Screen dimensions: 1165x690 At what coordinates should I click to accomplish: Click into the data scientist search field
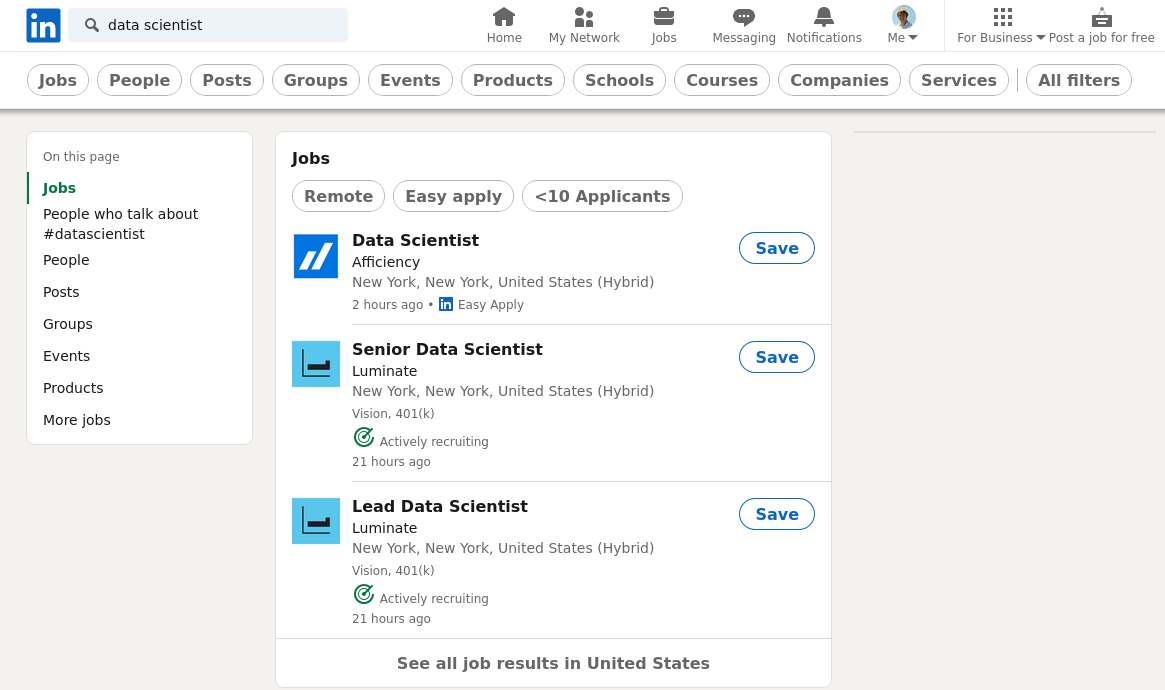(208, 25)
